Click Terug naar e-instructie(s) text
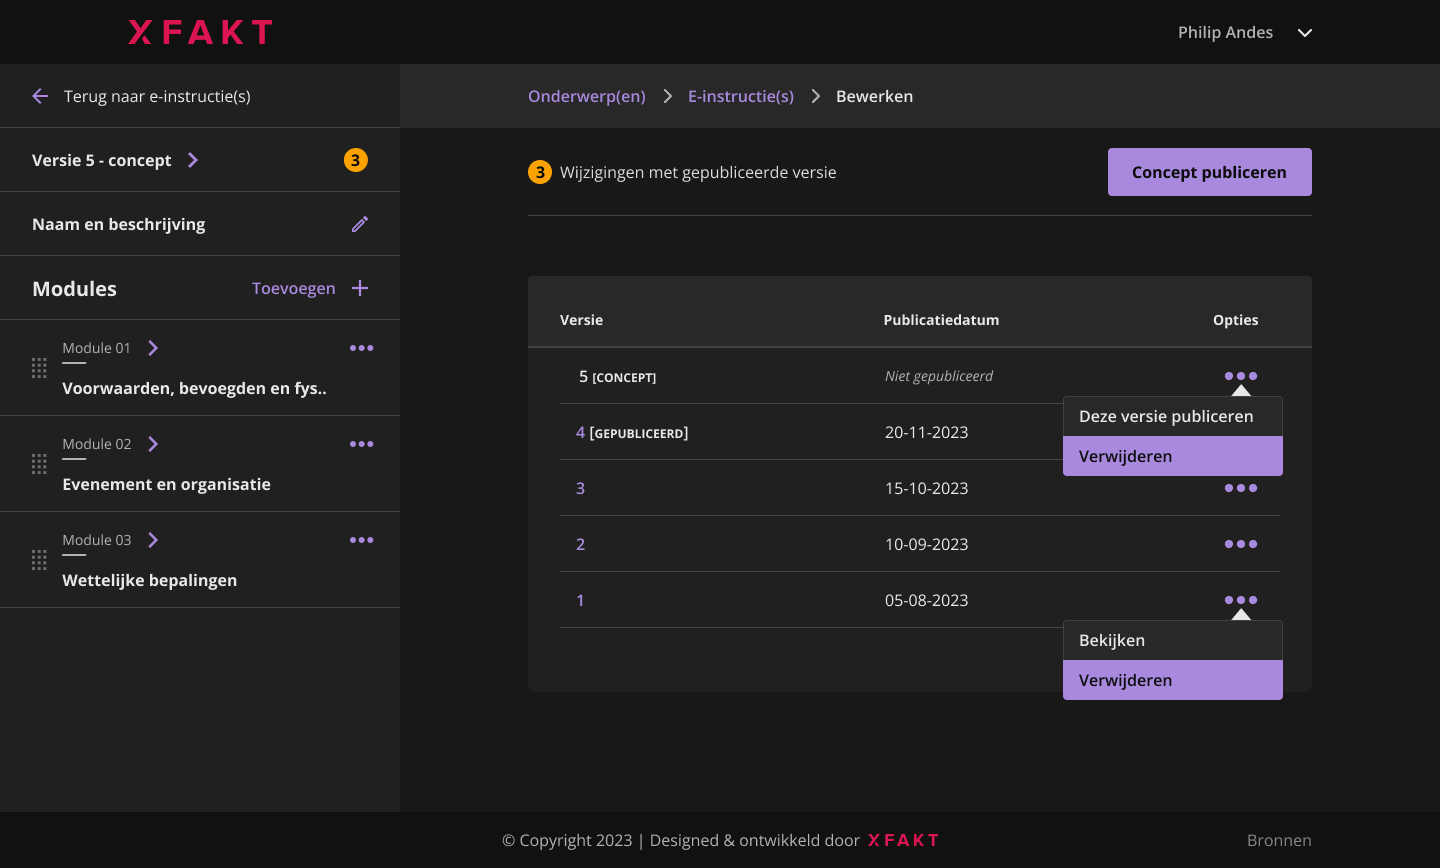The height and width of the screenshot is (868, 1440). (x=157, y=96)
